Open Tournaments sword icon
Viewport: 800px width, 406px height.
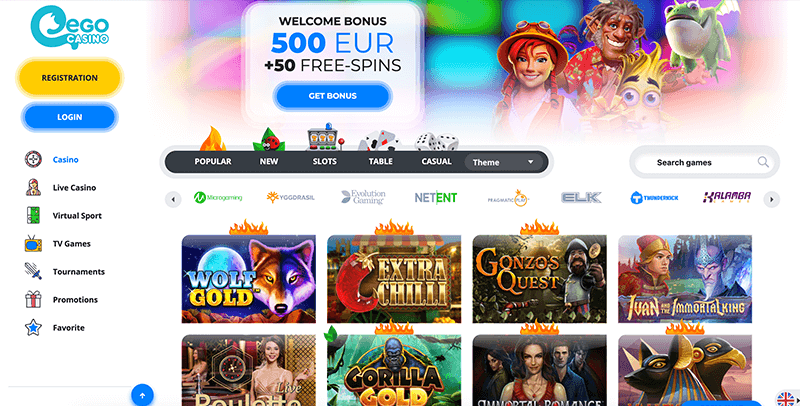[33, 271]
